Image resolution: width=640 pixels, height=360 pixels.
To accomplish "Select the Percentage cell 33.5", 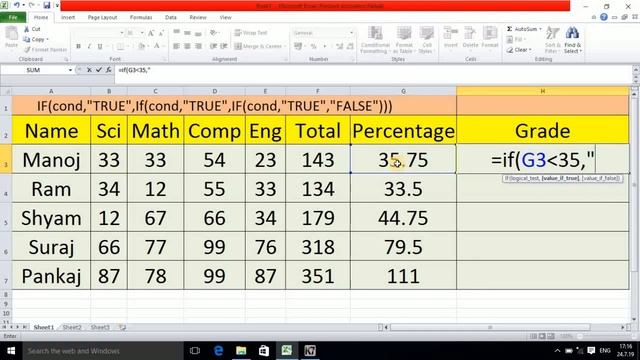I will tap(403, 189).
